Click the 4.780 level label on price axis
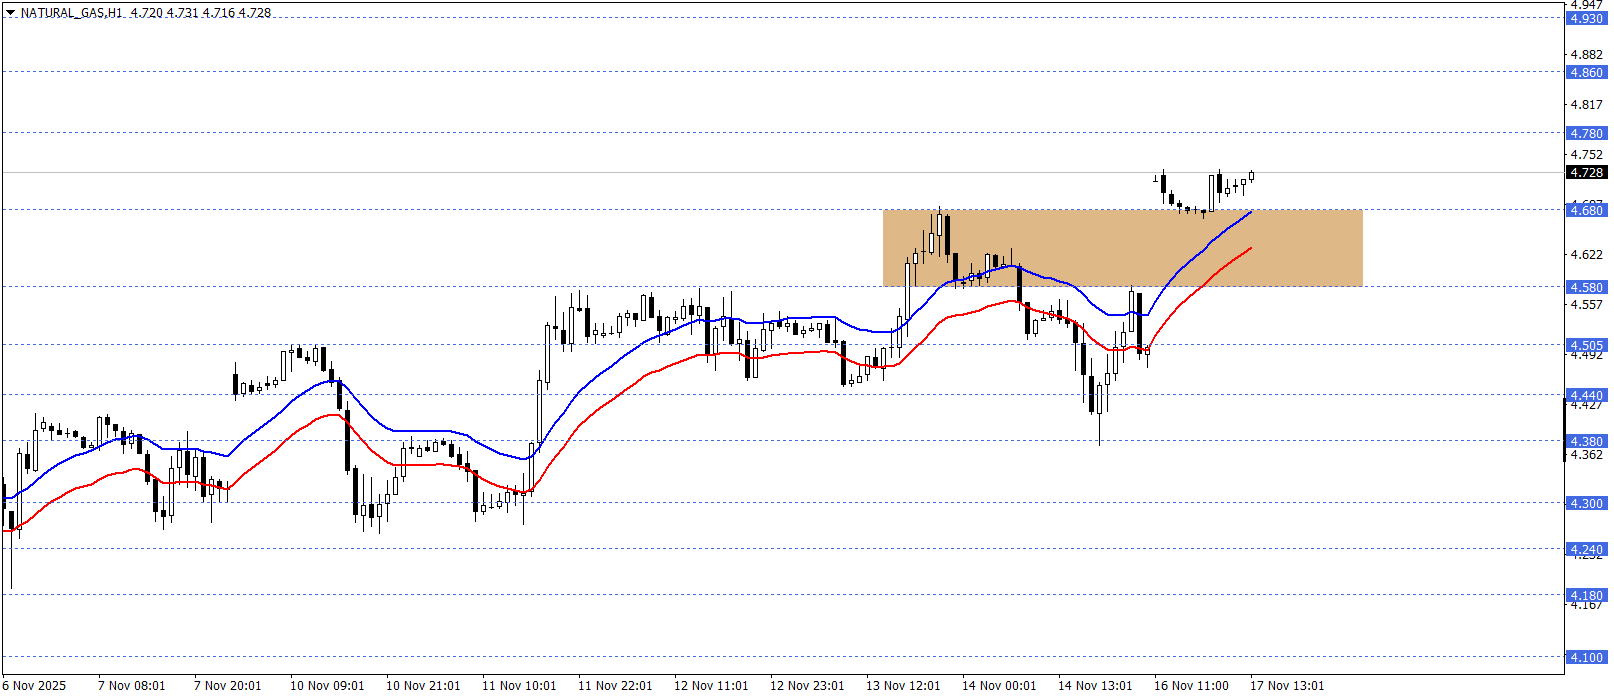 click(1586, 134)
